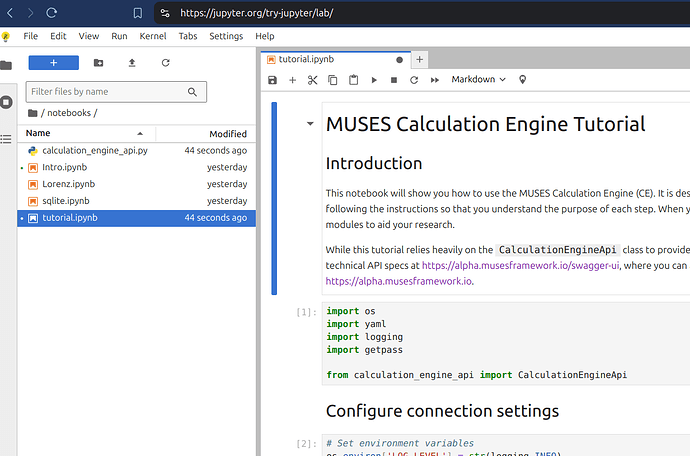The image size is (690, 456).
Task: Click the notebook toolbar lightbulb icon
Action: (522, 80)
